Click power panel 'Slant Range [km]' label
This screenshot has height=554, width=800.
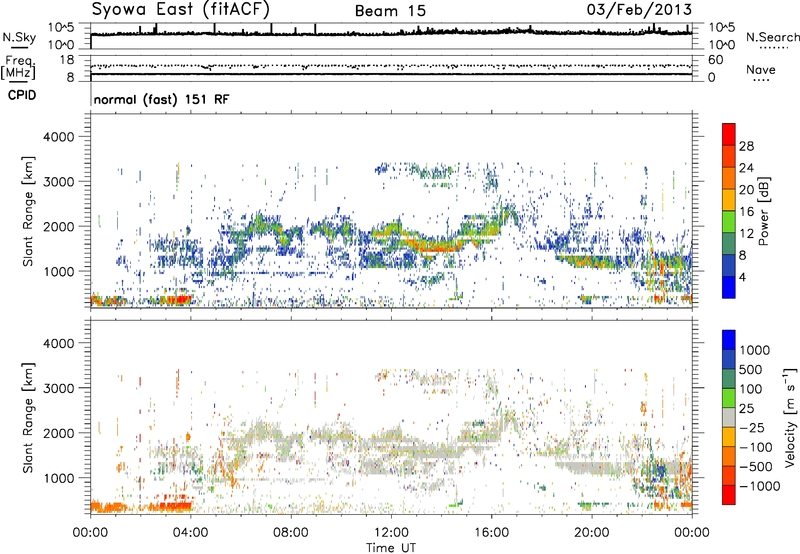[x=28, y=211]
